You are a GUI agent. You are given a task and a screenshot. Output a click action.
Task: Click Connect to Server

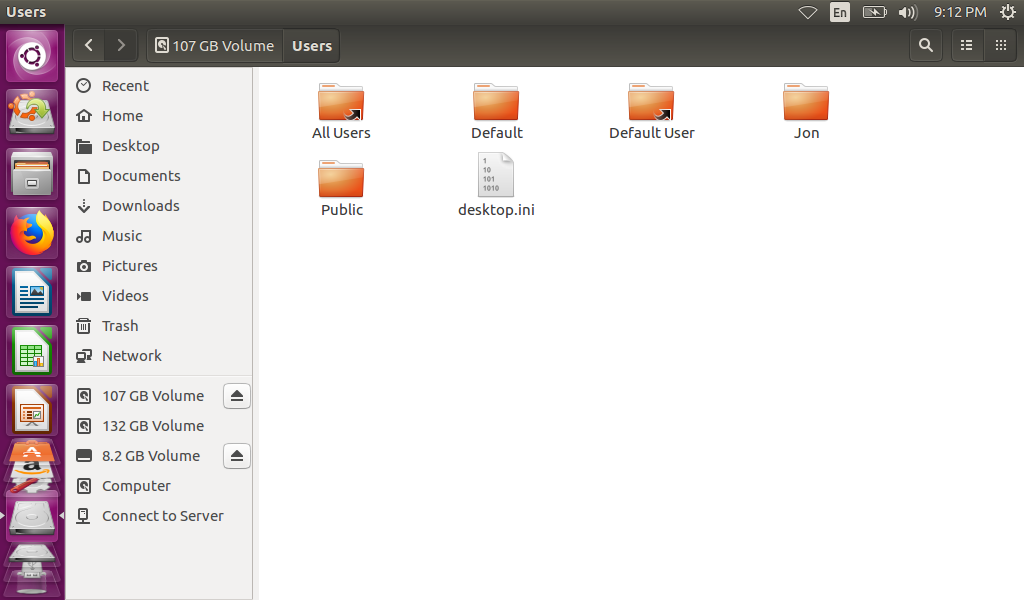162,516
